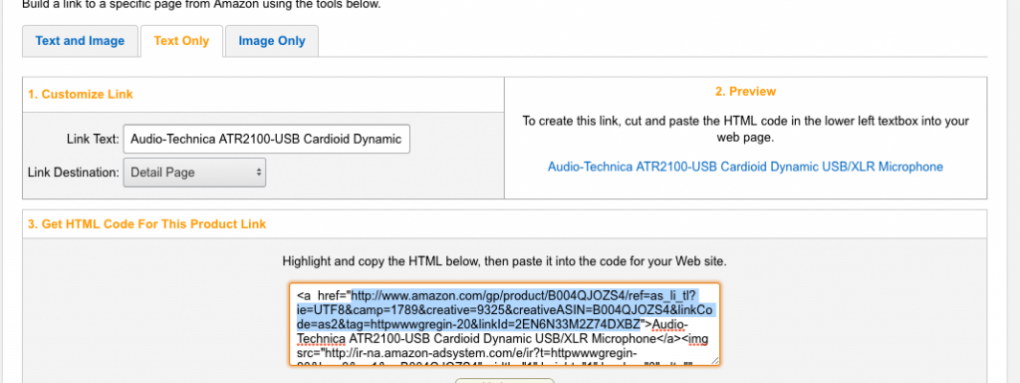
Task: Click the partially visible button below the HTML box
Action: pyautogui.click(x=505, y=380)
